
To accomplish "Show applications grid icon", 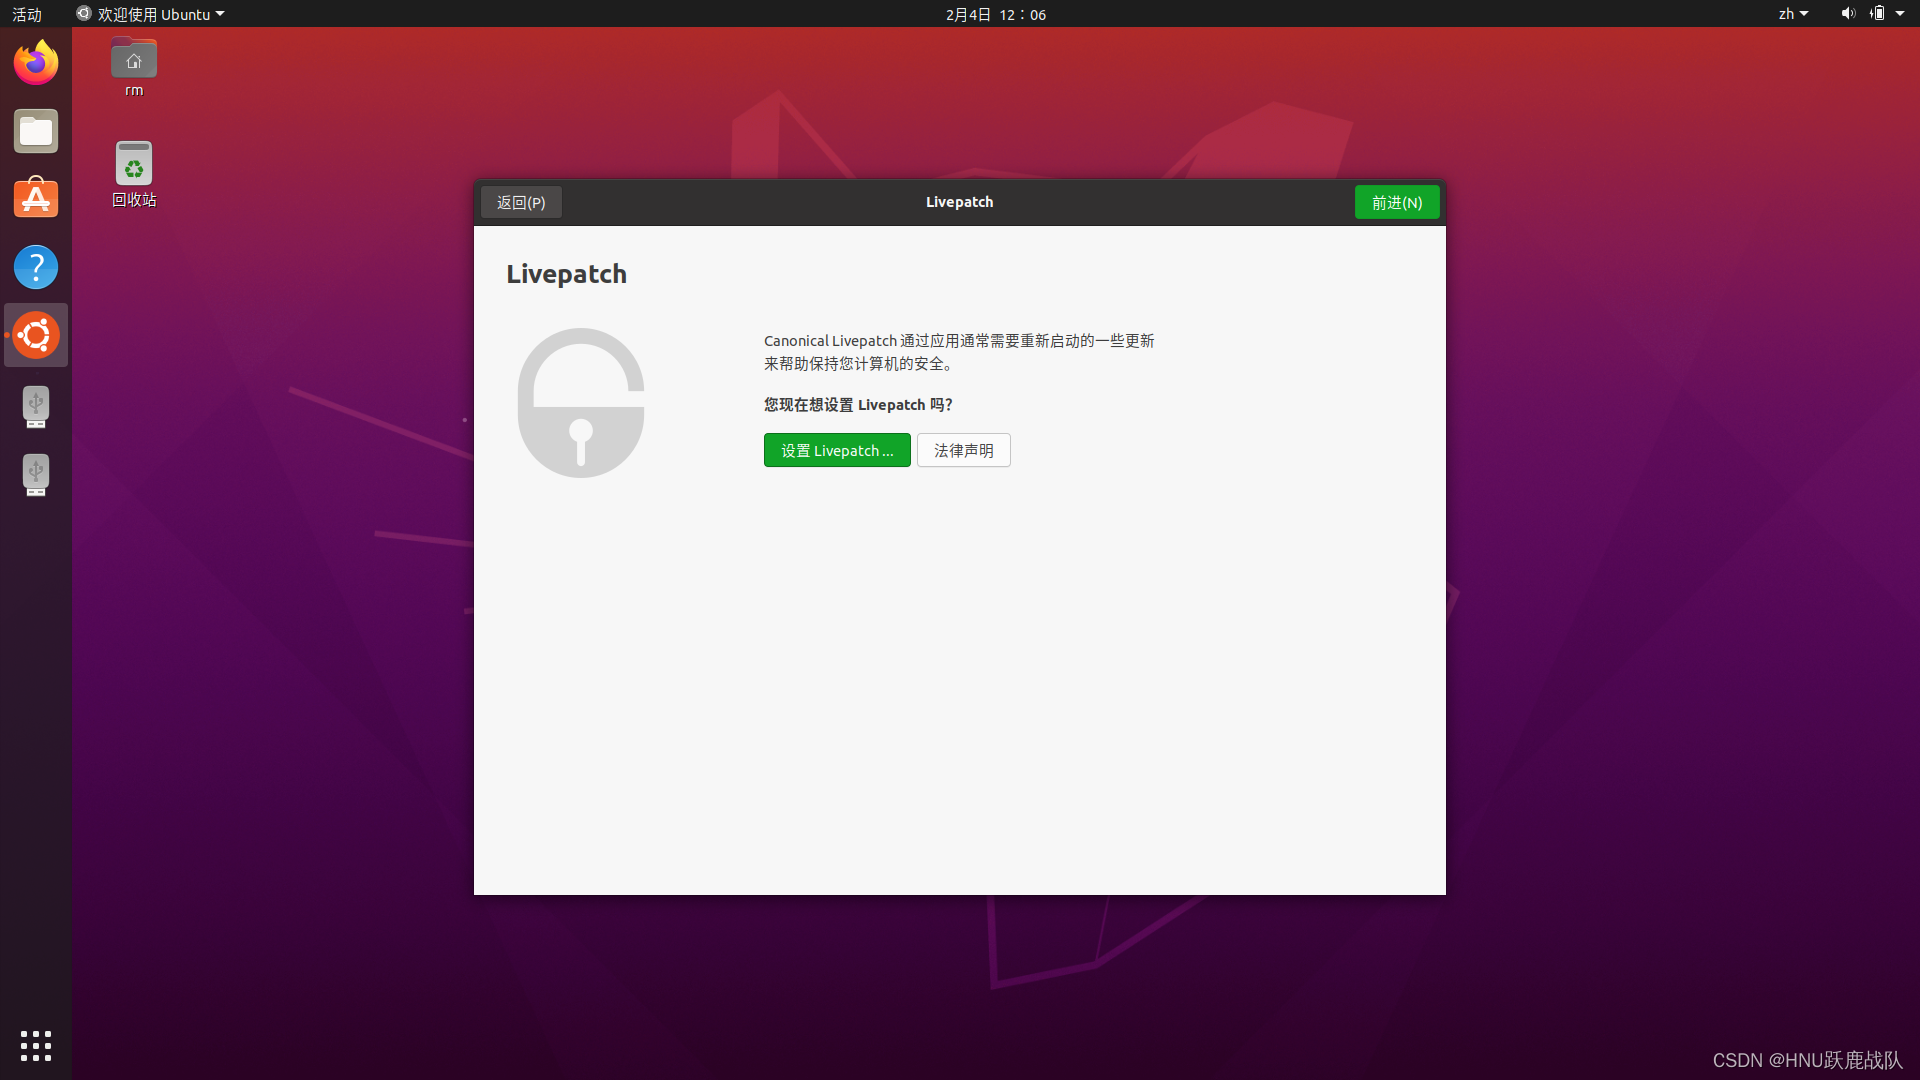I will 36,1045.
